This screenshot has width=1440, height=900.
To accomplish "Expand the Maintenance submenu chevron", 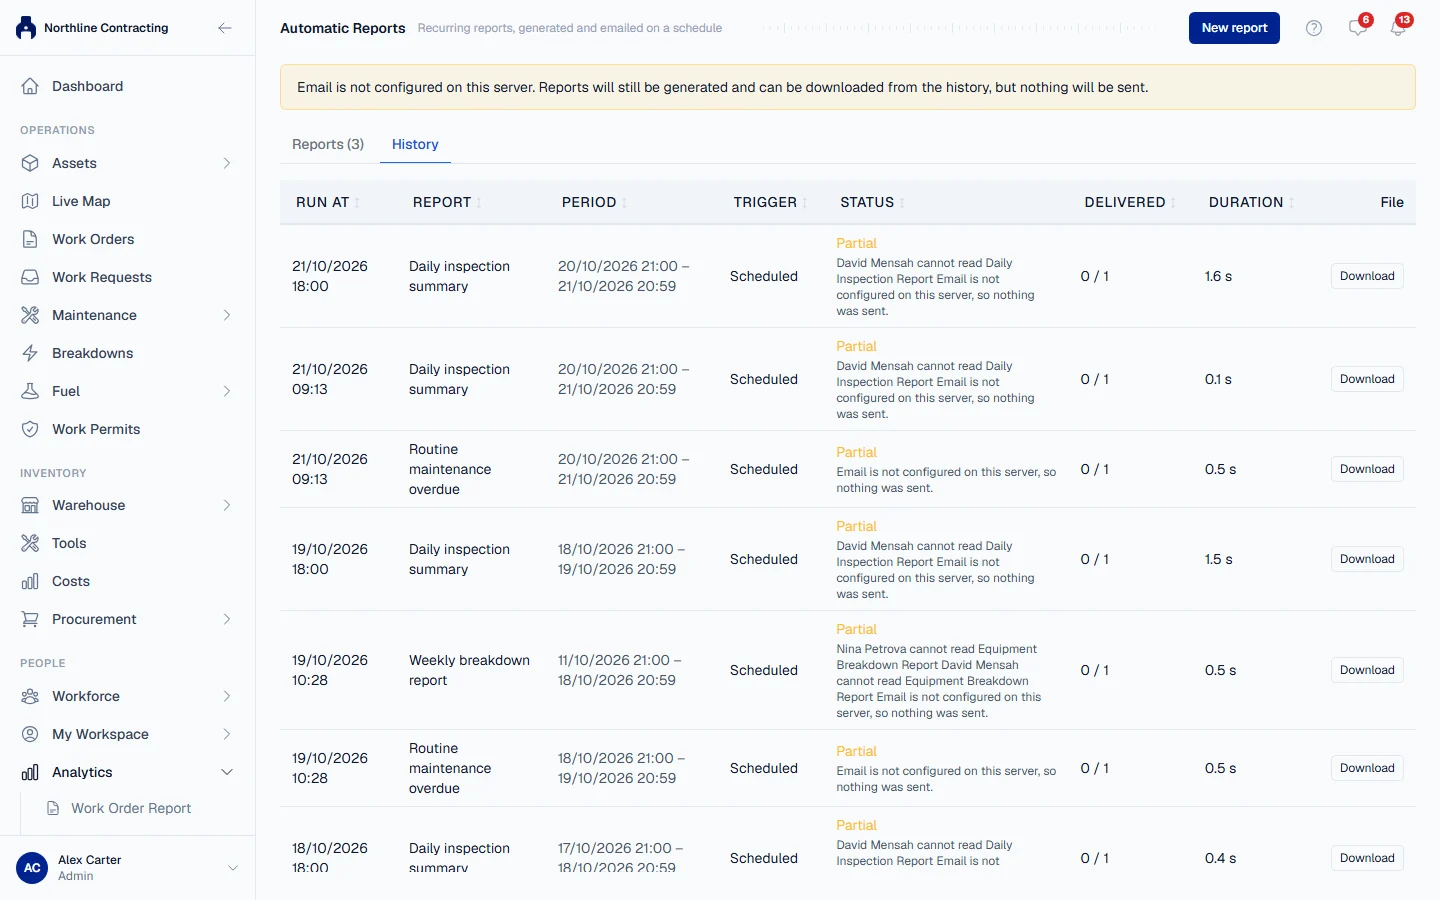I will 227,315.
